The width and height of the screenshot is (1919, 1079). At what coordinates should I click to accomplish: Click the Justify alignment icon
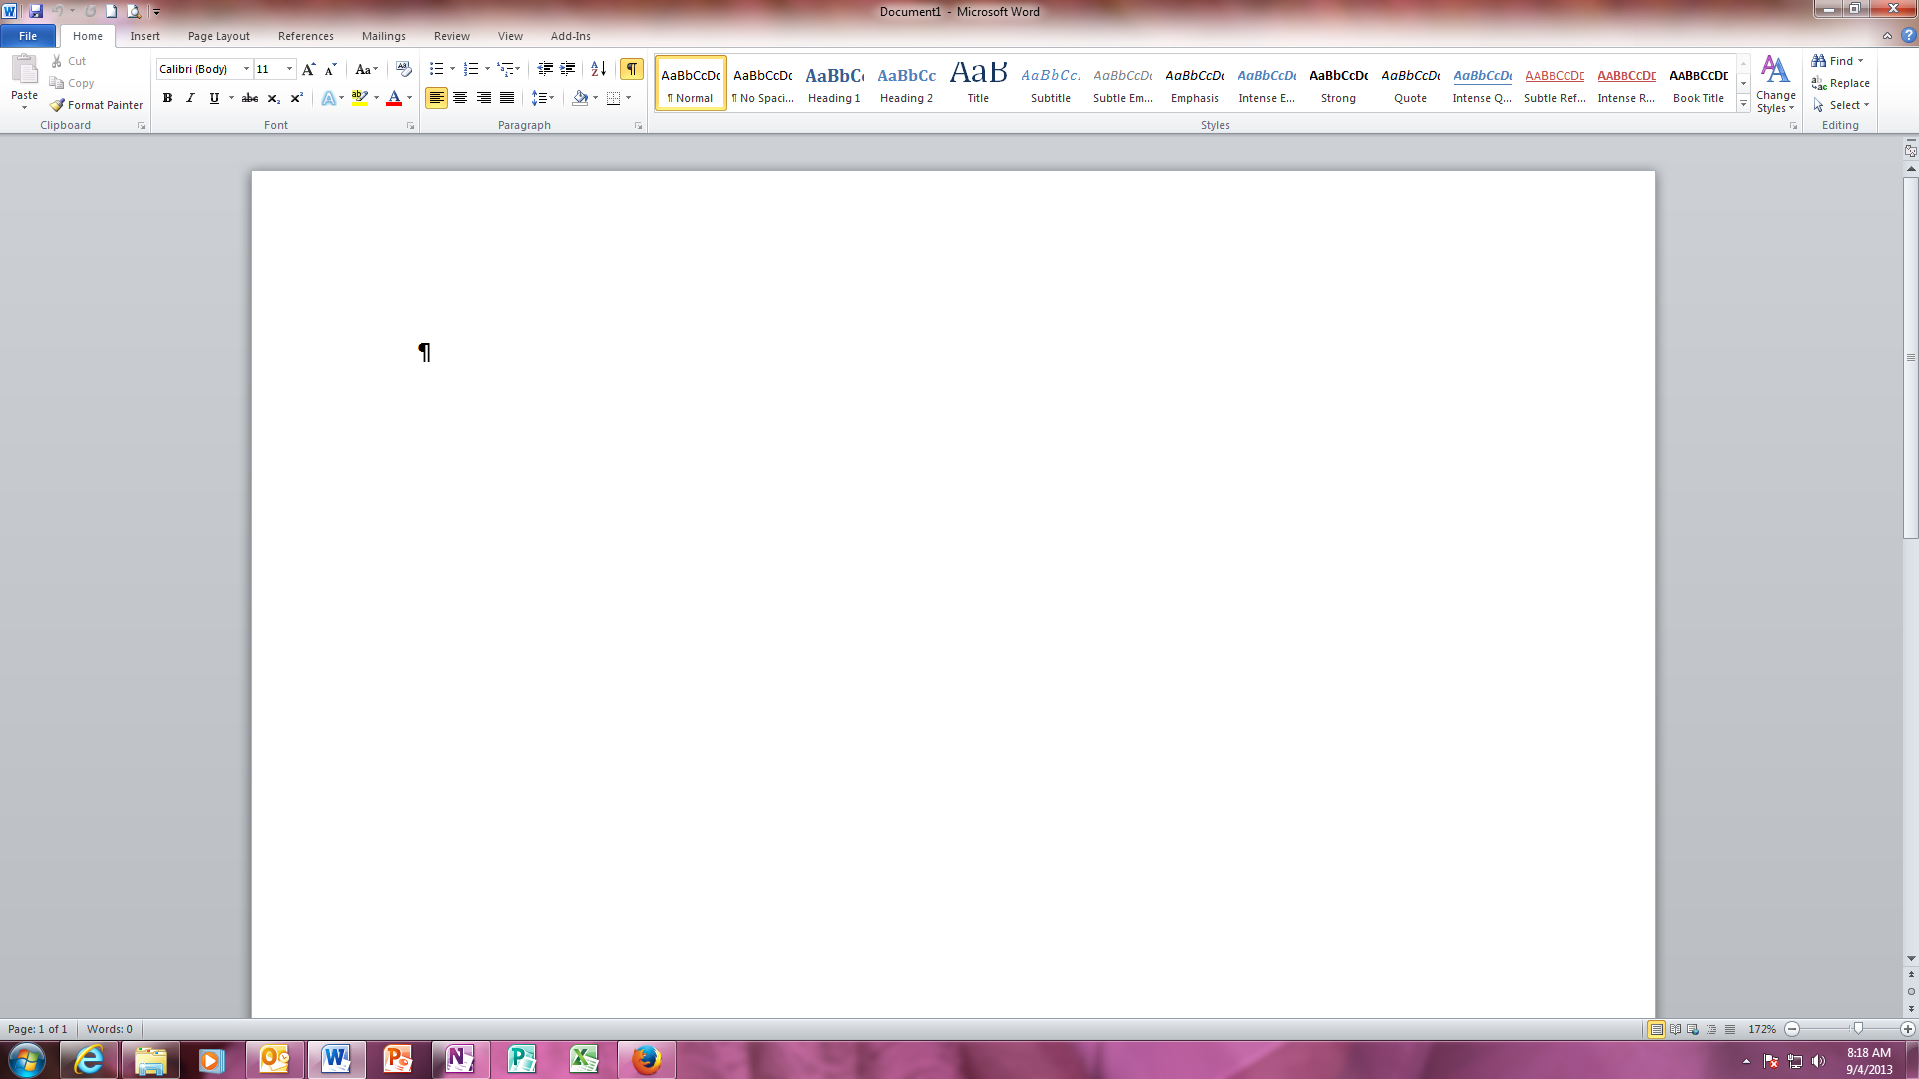507,98
